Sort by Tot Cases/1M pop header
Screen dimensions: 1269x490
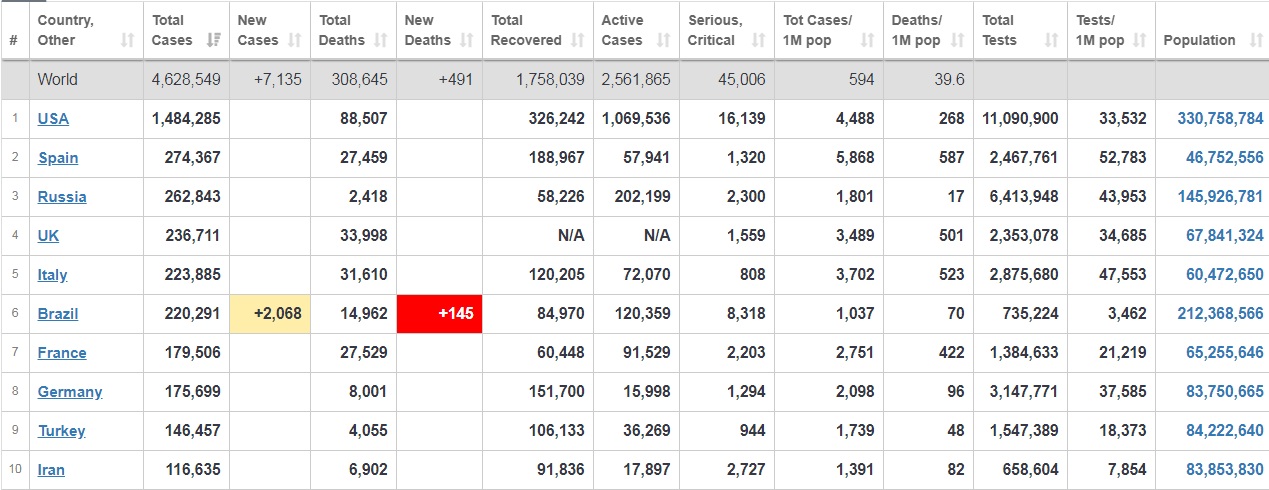point(828,30)
